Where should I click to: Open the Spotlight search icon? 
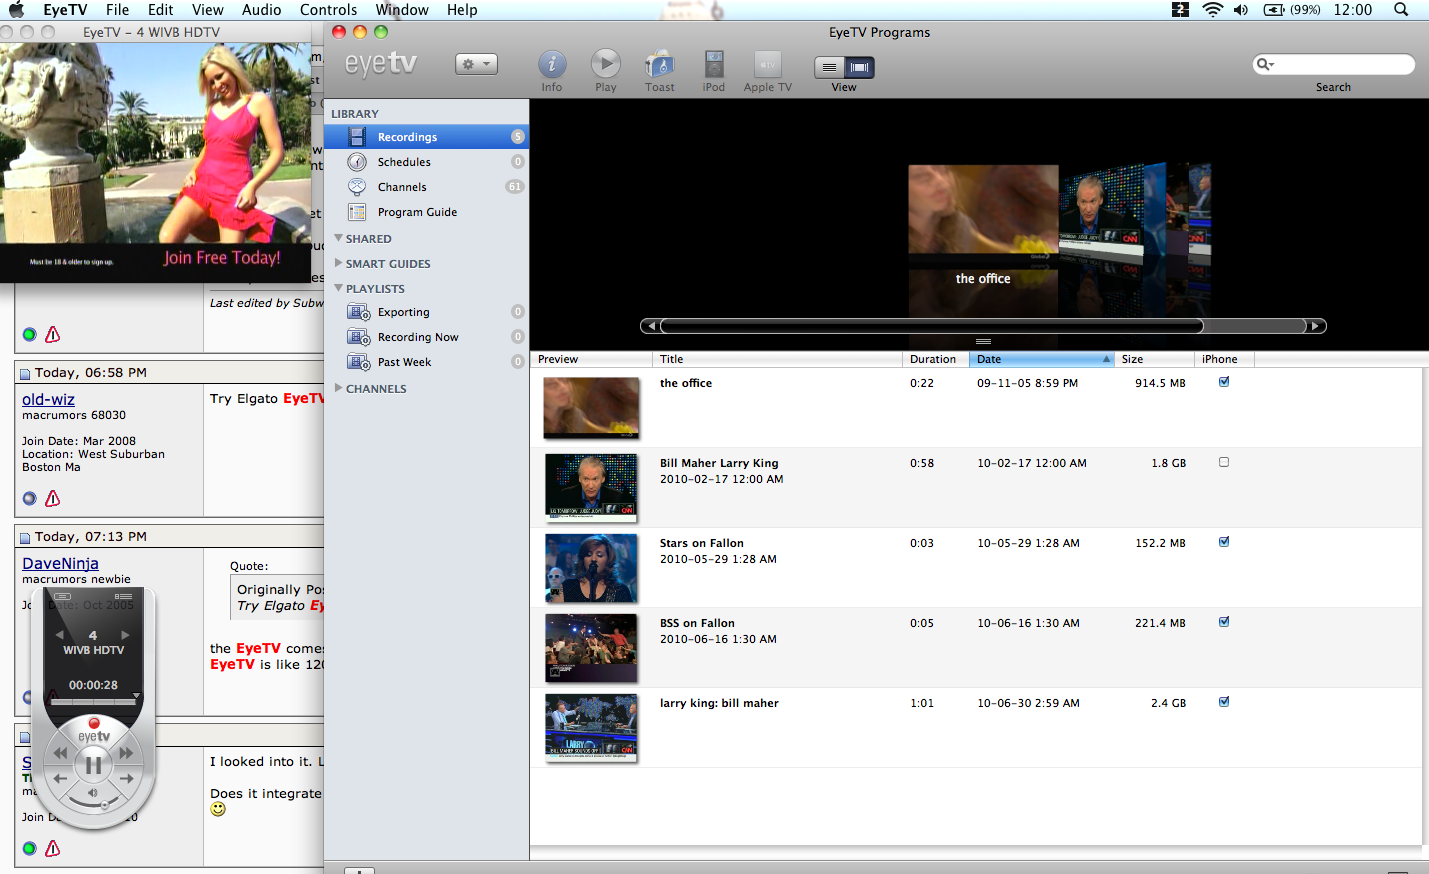(1401, 10)
